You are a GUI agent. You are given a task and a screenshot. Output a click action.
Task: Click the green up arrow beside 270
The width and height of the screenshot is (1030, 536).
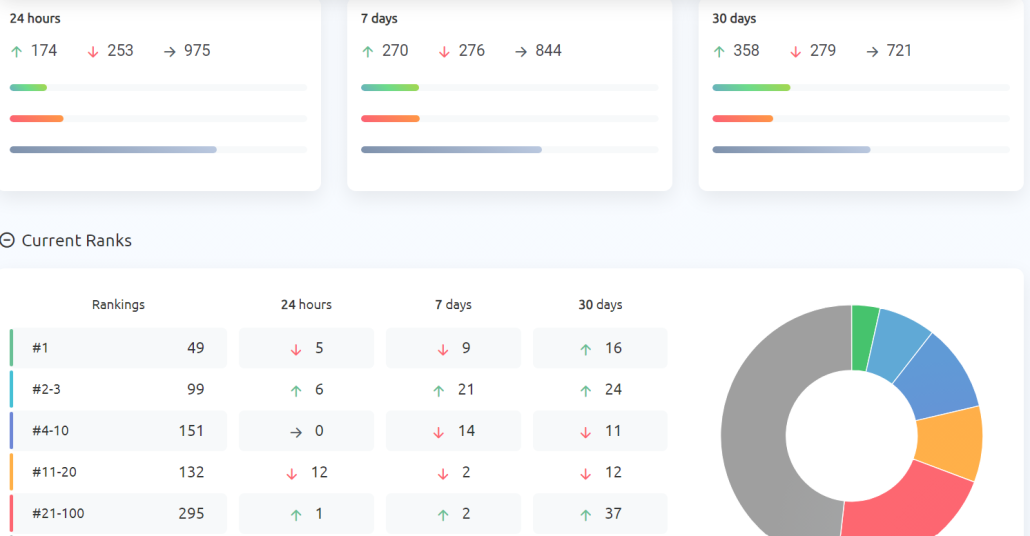(x=368, y=51)
